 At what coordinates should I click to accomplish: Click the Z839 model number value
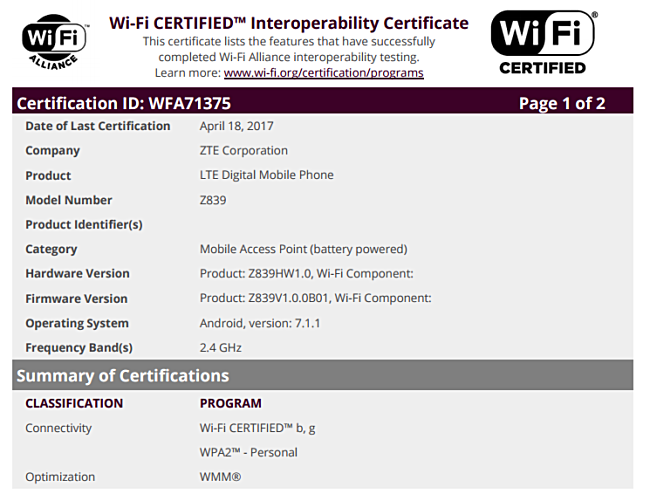tap(212, 200)
